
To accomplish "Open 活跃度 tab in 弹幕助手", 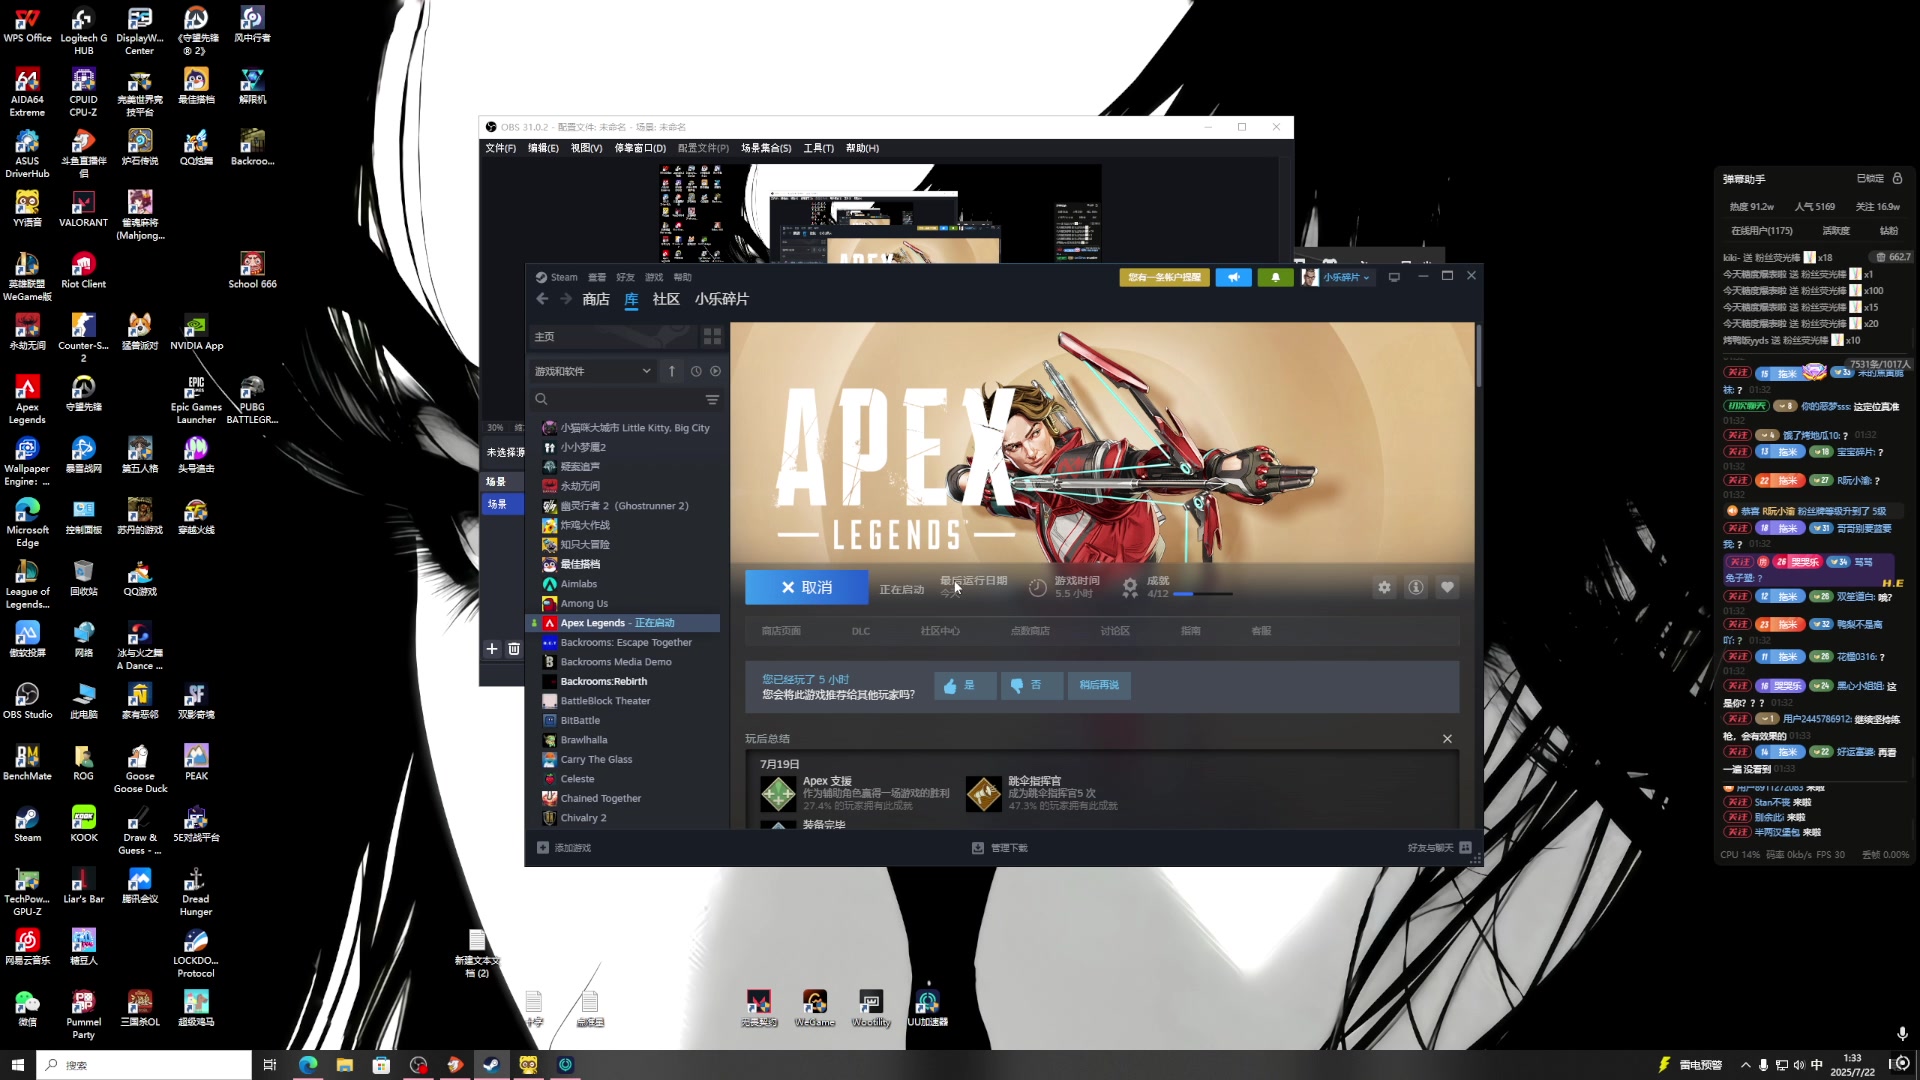I will (1836, 230).
